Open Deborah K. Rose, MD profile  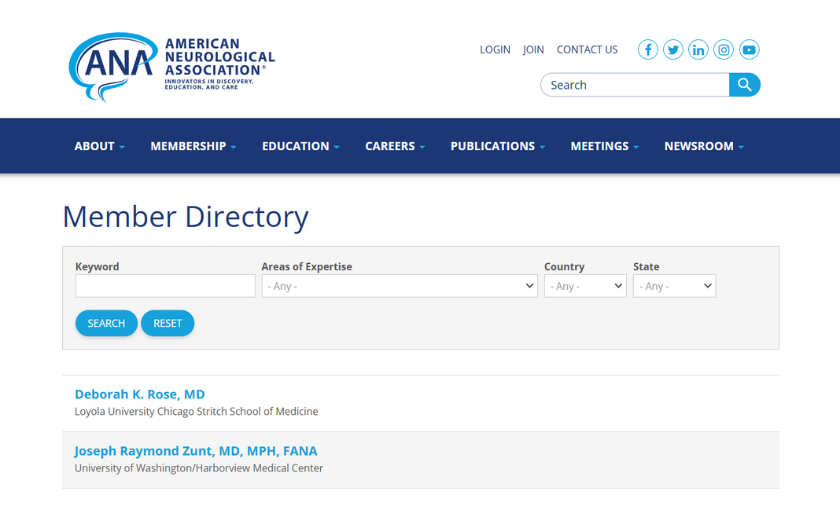[140, 394]
